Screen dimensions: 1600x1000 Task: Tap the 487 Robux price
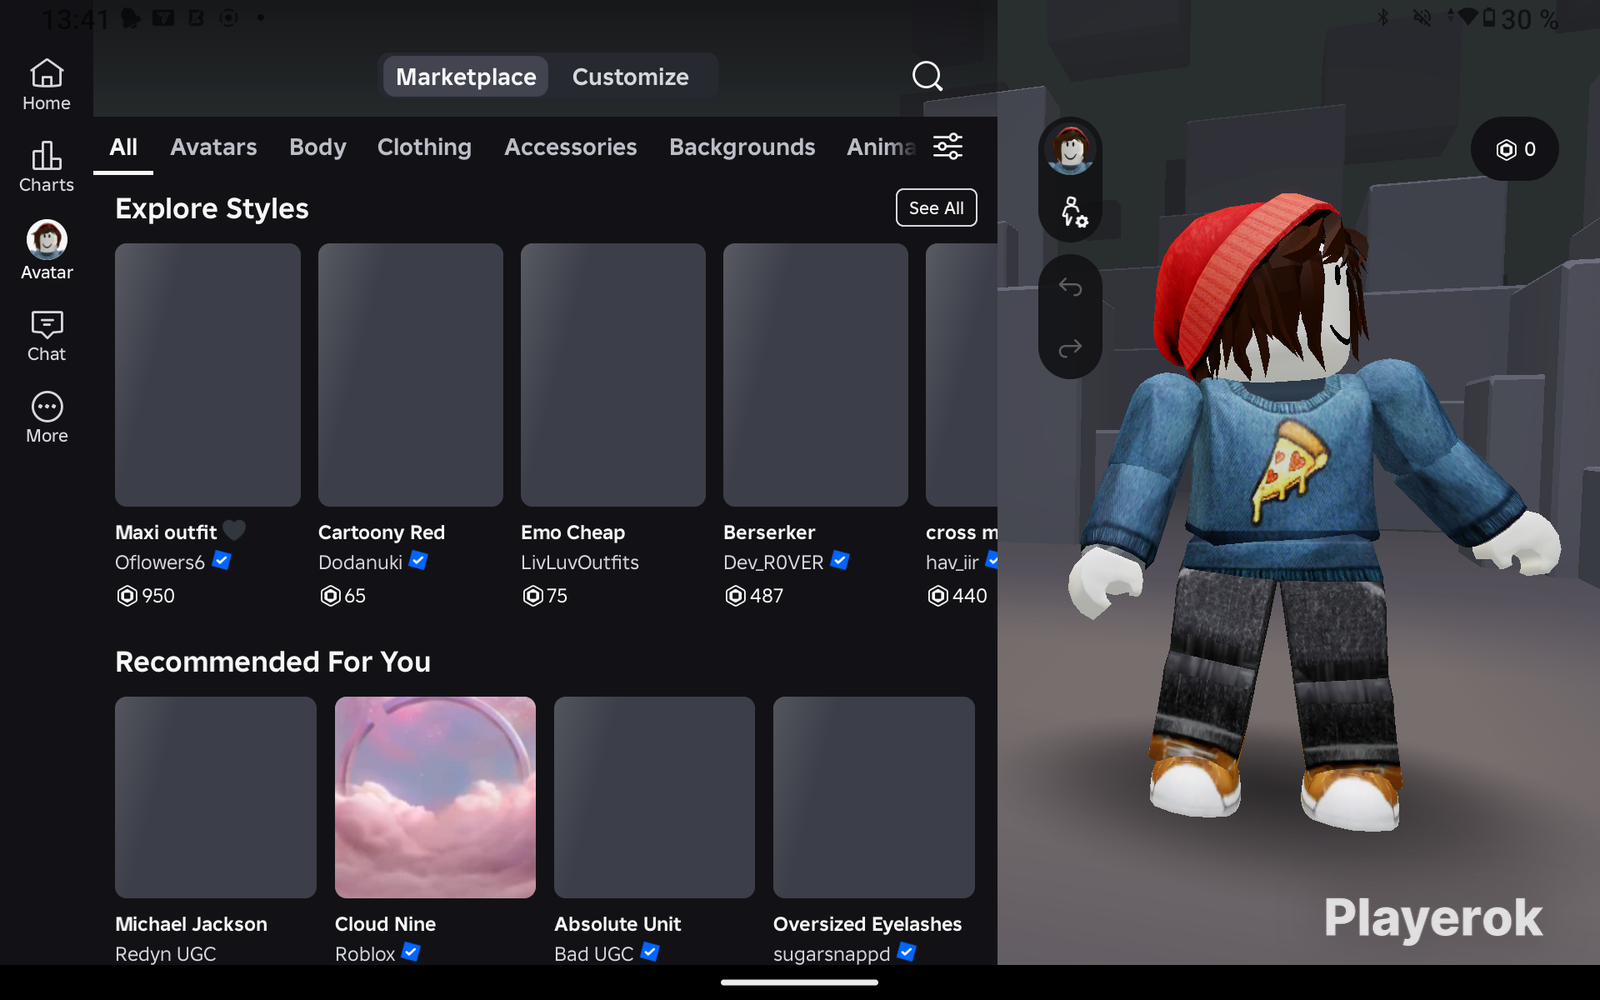point(754,596)
